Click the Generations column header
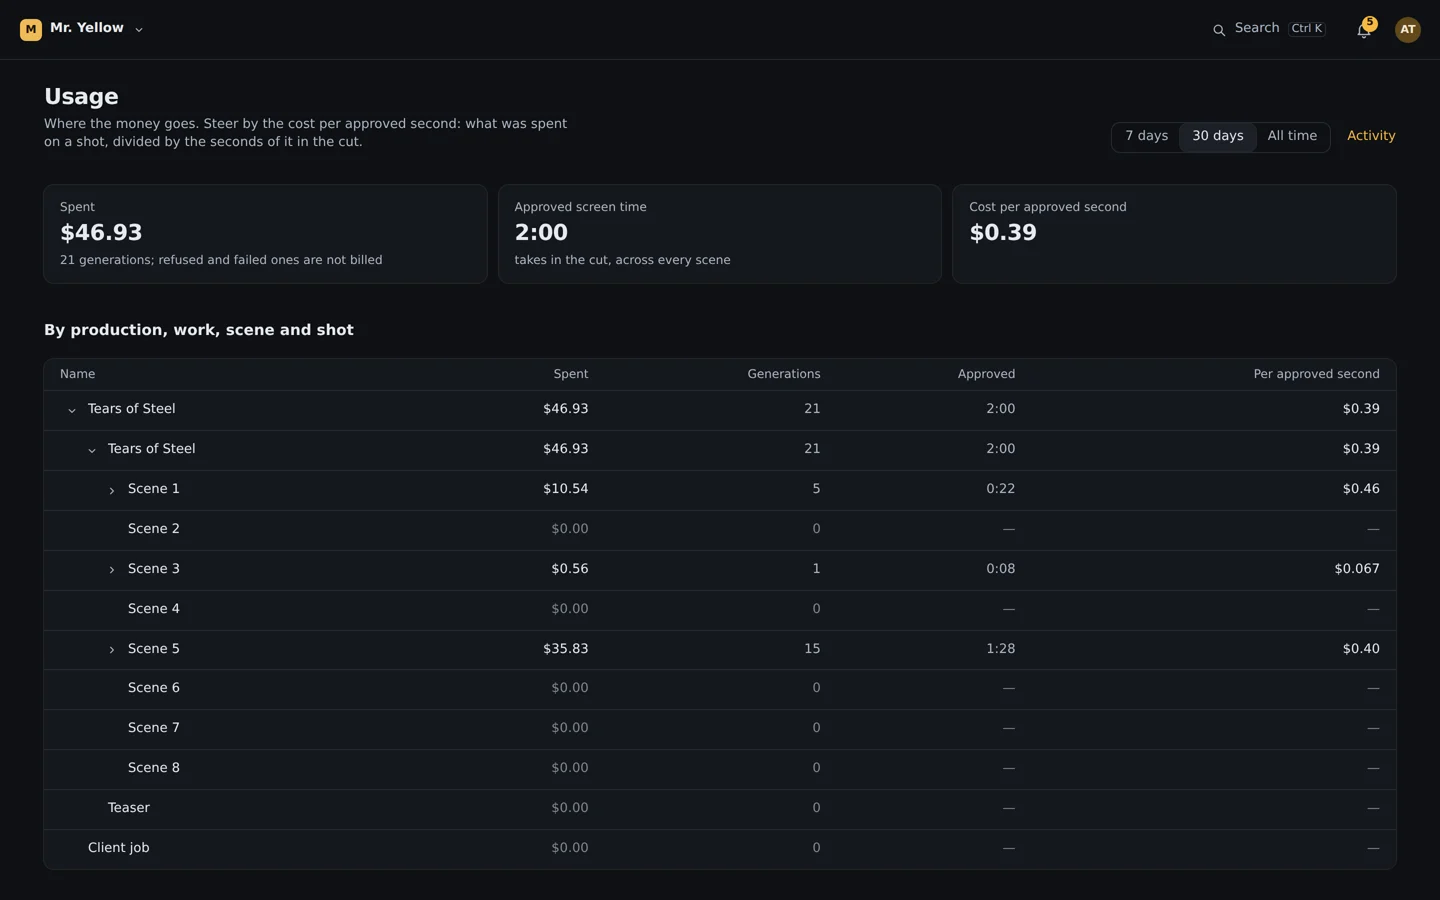 click(784, 374)
